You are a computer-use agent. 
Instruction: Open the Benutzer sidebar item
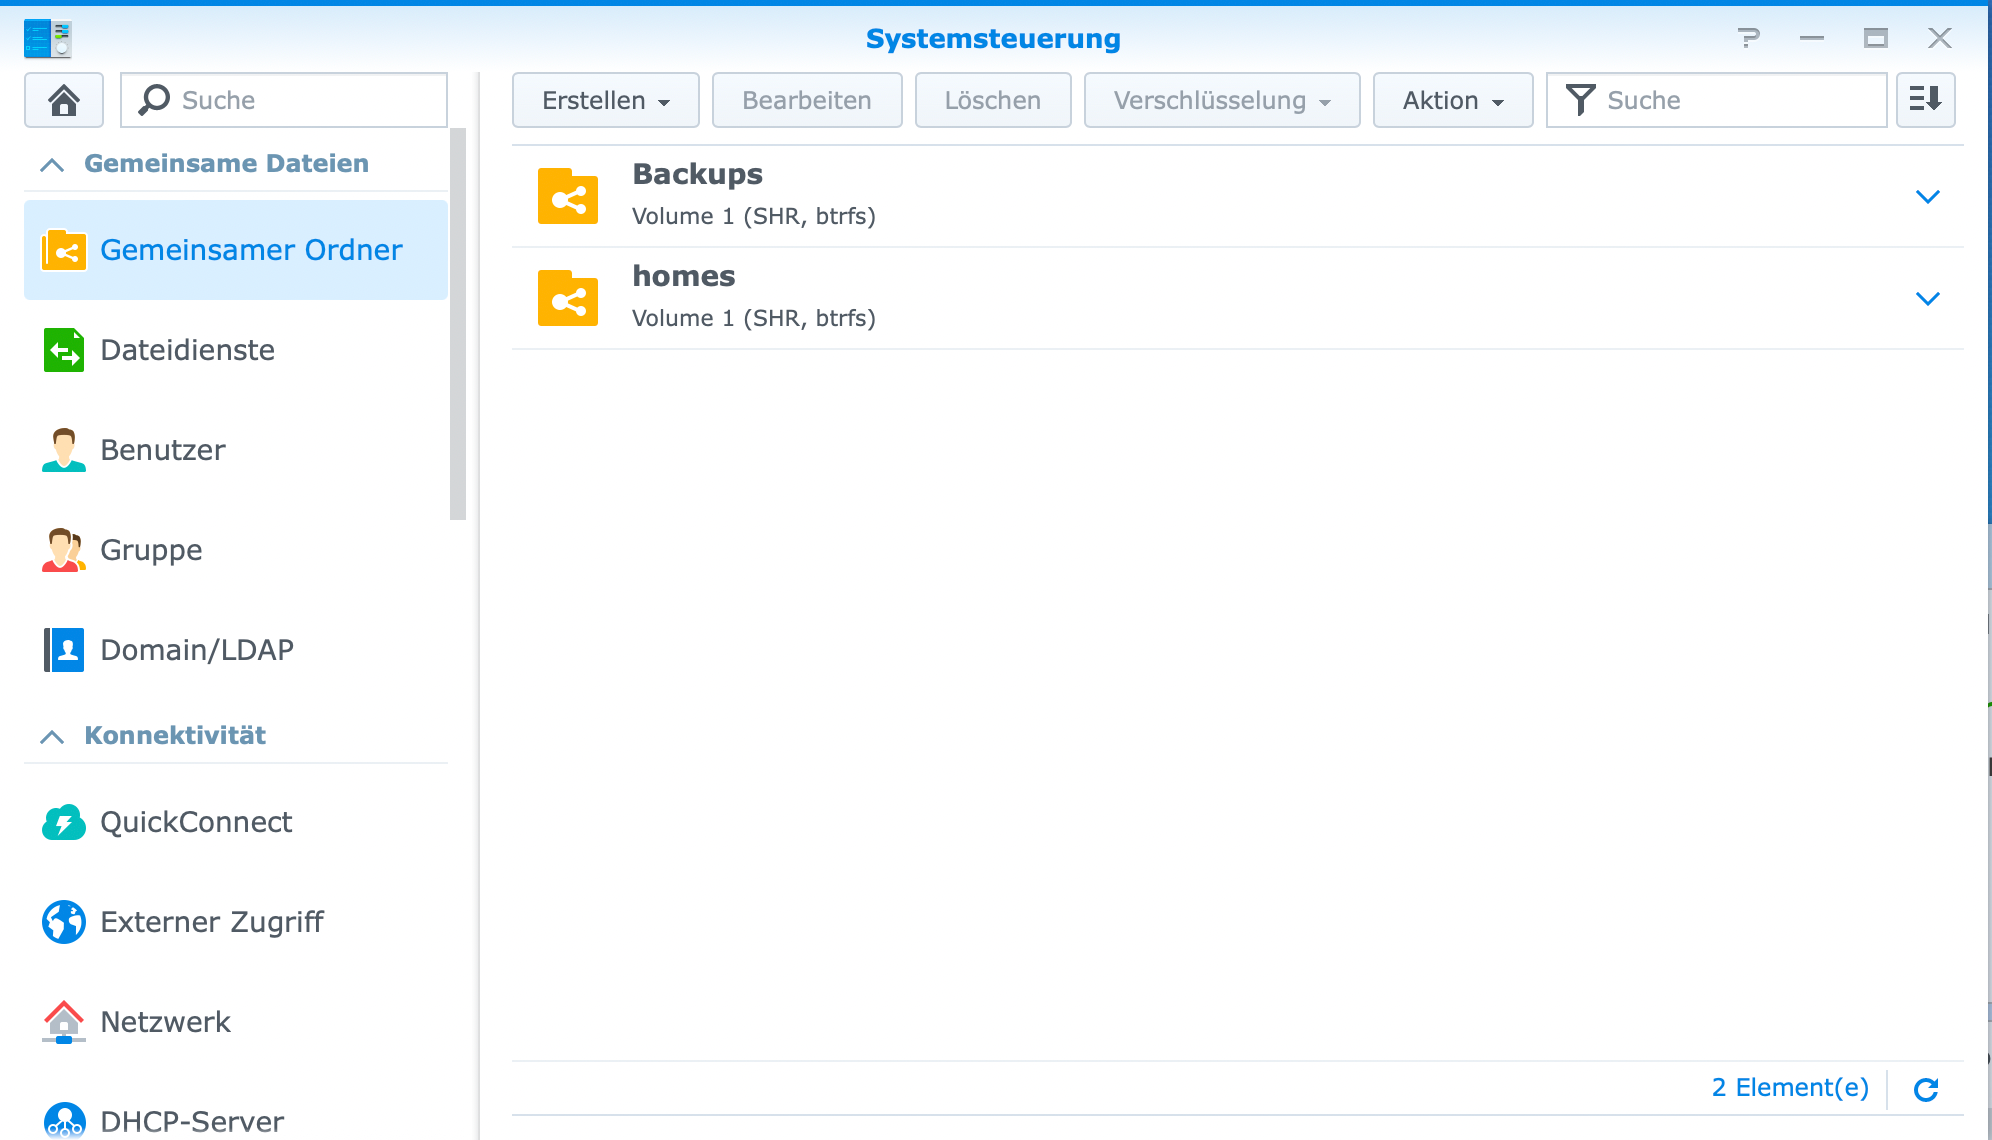[162, 450]
